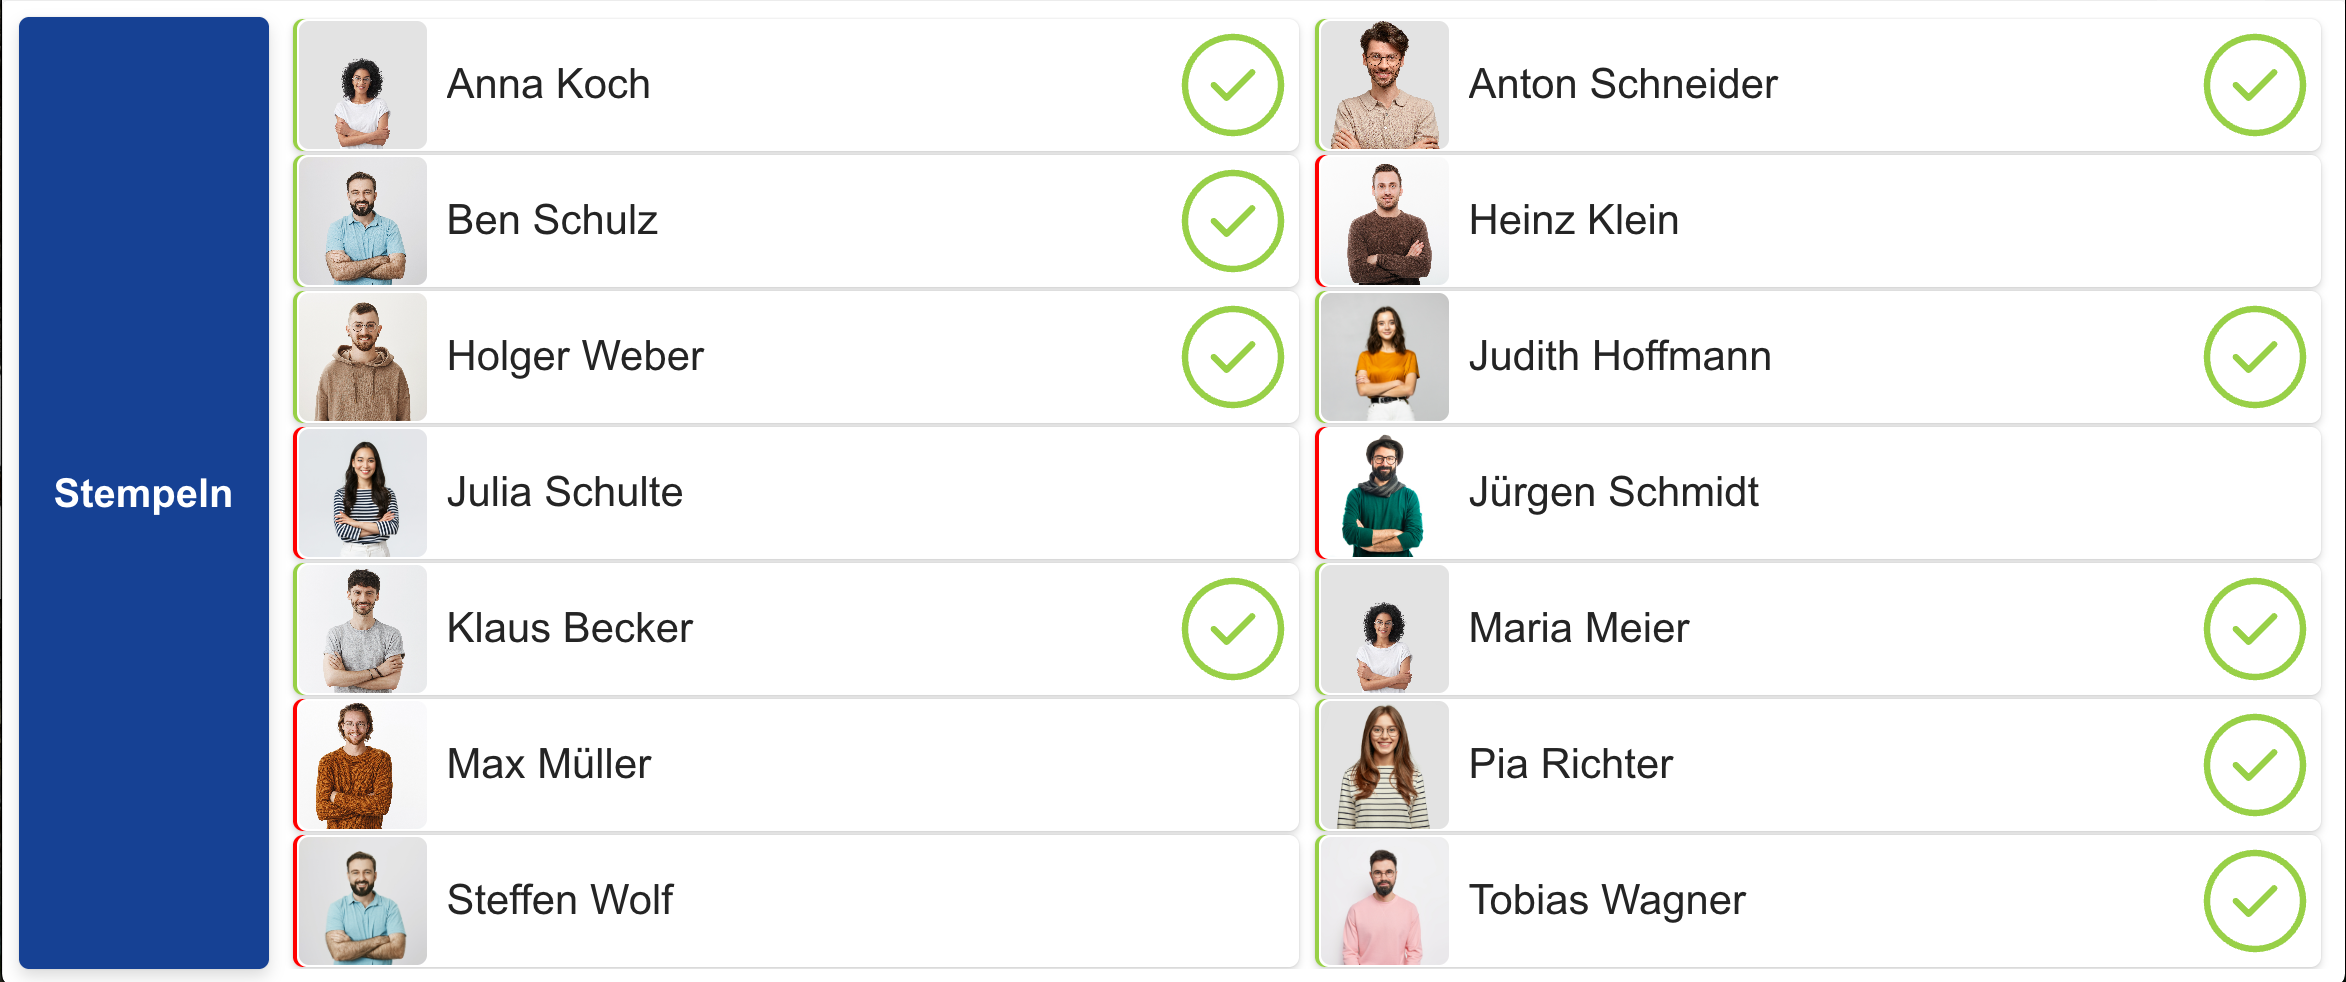Pick the Max Müller employee name

[549, 764]
